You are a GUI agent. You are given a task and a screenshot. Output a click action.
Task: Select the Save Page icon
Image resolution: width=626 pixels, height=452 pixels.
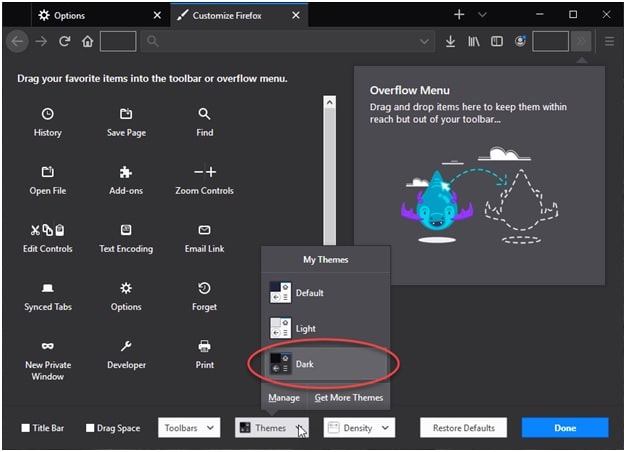pos(126,114)
